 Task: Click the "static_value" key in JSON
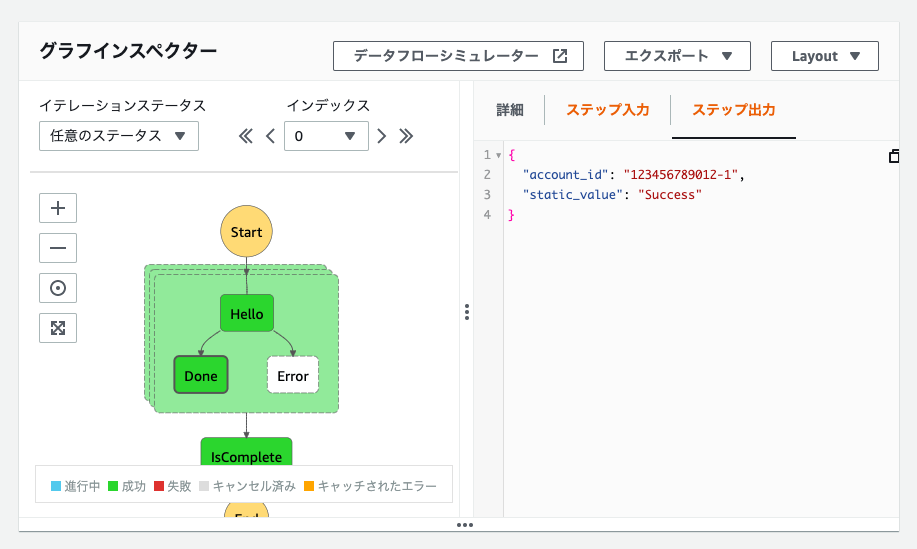573,195
